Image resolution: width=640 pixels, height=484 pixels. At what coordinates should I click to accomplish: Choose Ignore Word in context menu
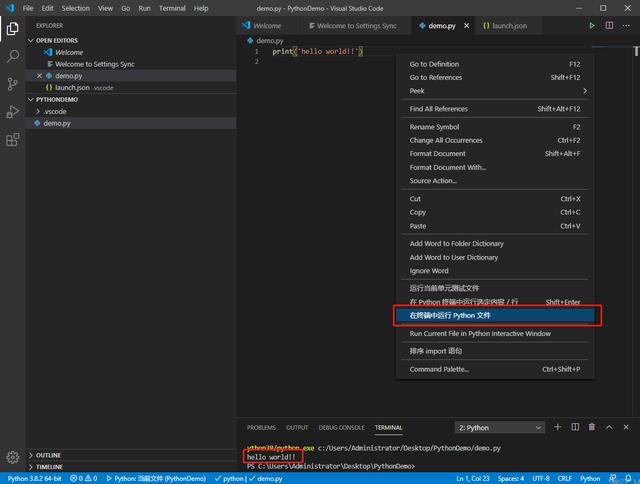(495, 271)
